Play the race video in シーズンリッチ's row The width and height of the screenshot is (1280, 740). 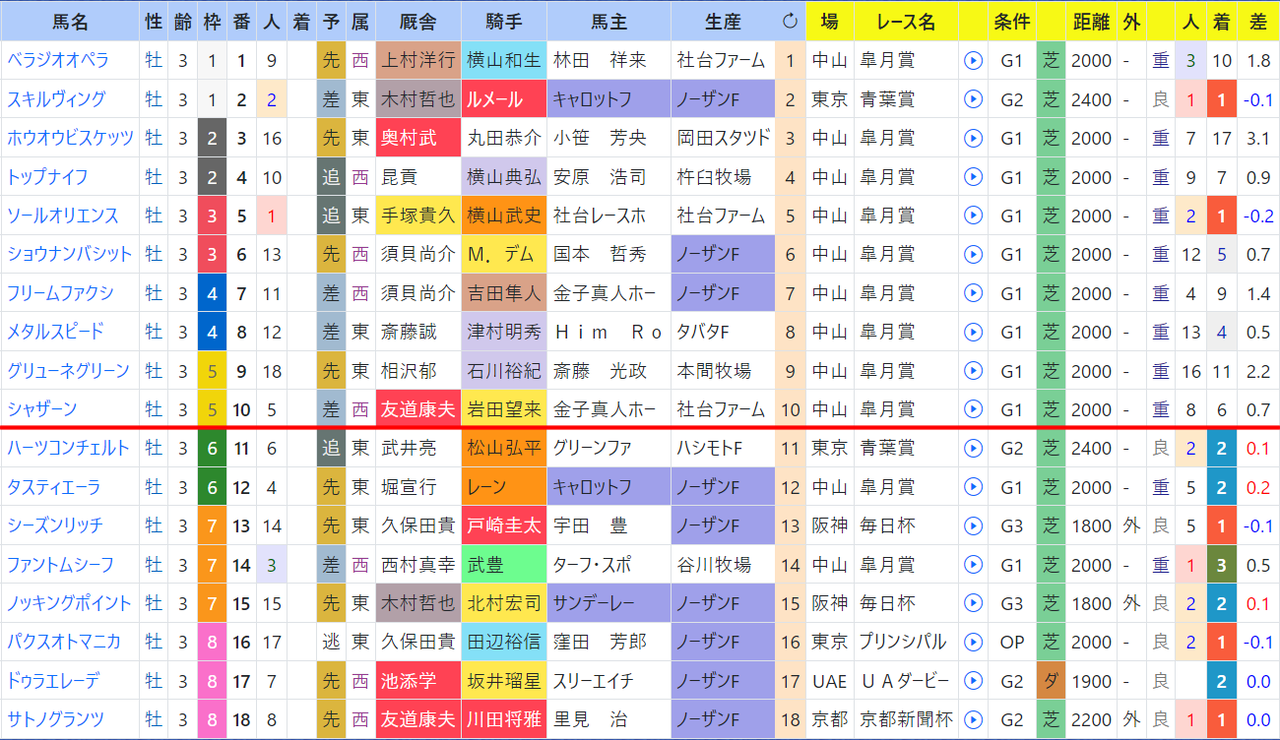click(973, 525)
